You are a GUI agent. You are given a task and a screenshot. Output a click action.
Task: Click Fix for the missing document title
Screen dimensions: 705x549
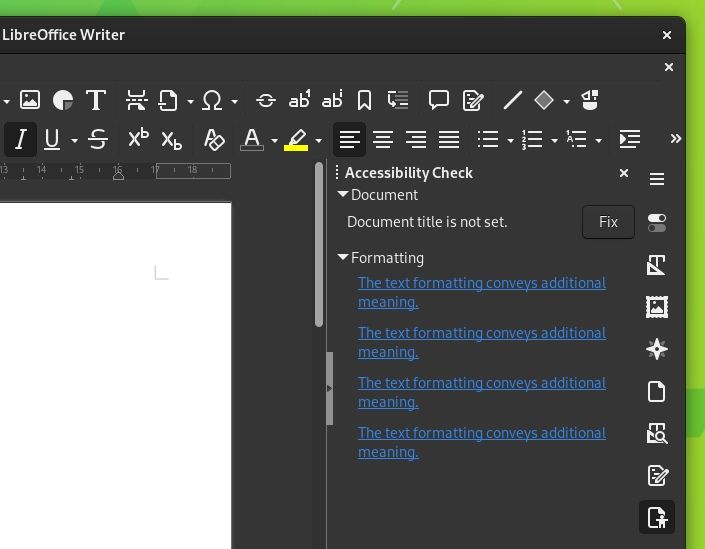click(608, 222)
